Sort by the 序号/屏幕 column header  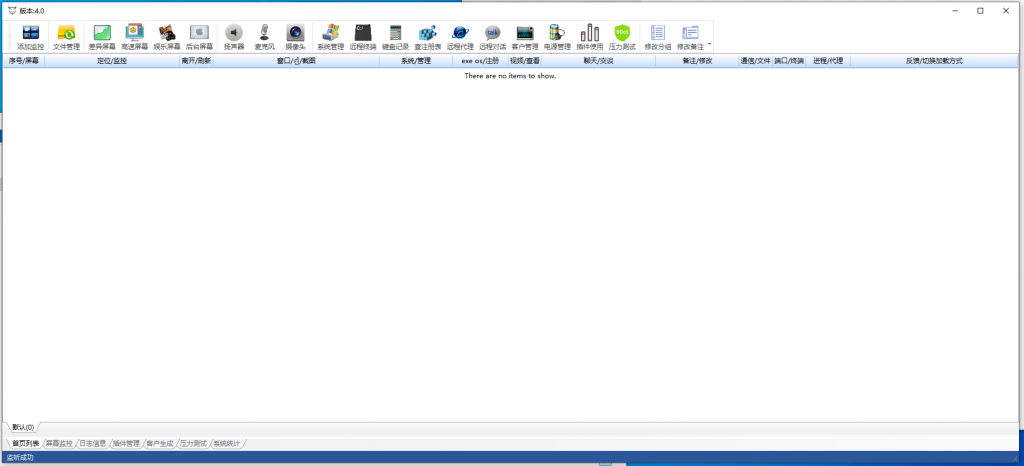[x=23, y=61]
